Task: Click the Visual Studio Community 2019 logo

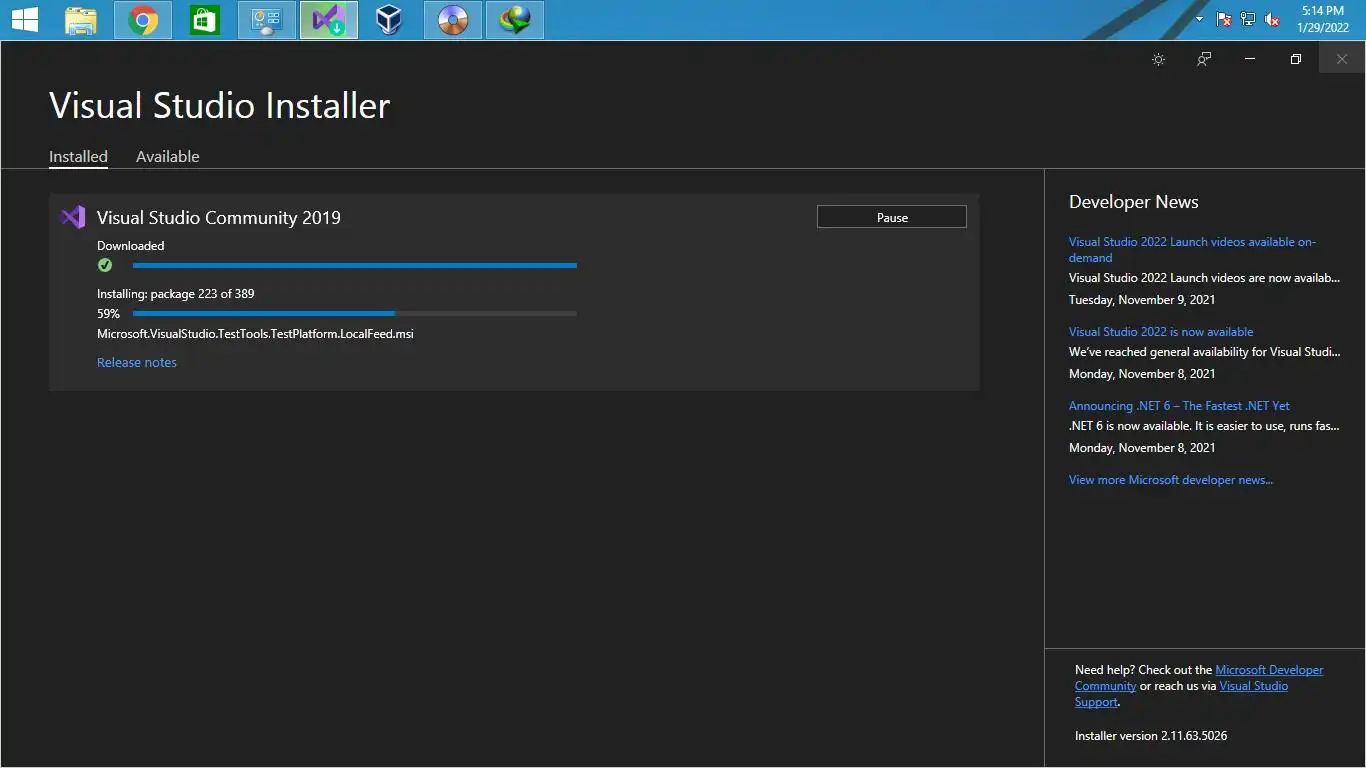Action: click(x=73, y=217)
